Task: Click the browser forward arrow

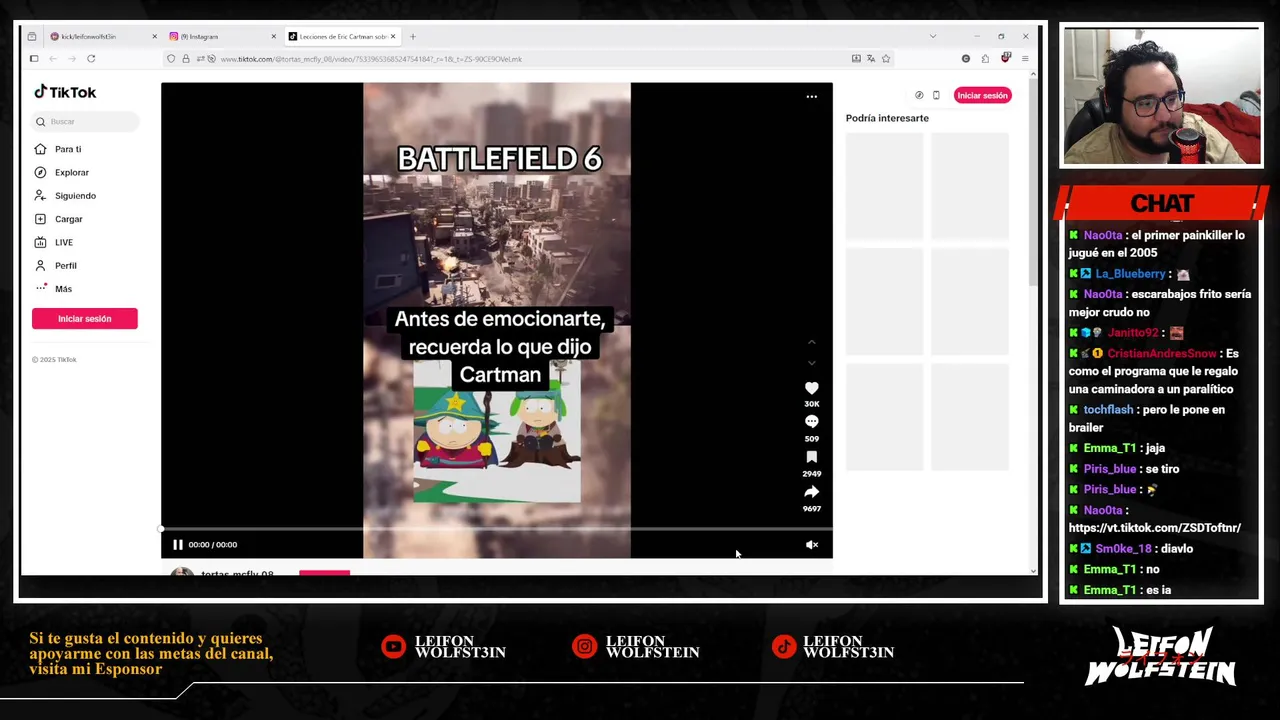Action: (x=72, y=59)
